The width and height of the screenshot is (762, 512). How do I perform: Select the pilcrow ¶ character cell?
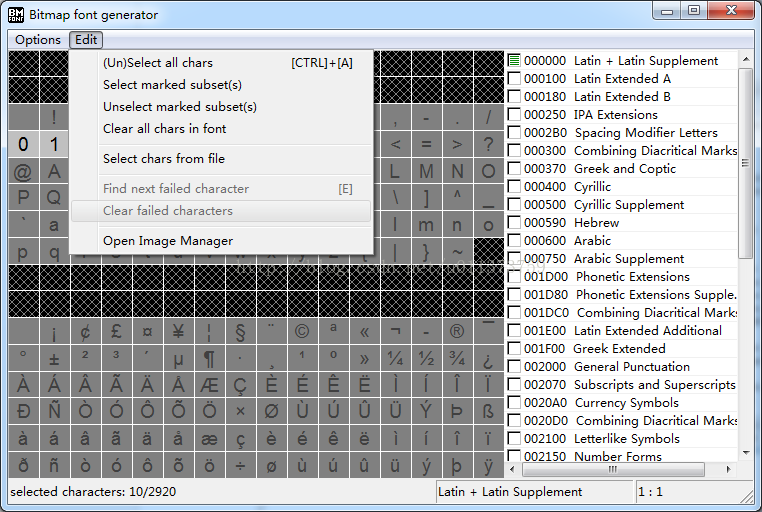(209, 358)
